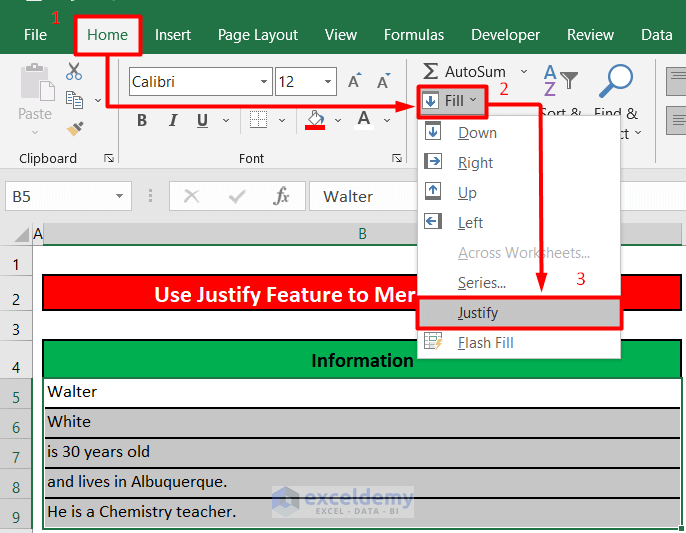Click the Insert Function fx icon
The height and width of the screenshot is (533, 686).
pos(281,196)
